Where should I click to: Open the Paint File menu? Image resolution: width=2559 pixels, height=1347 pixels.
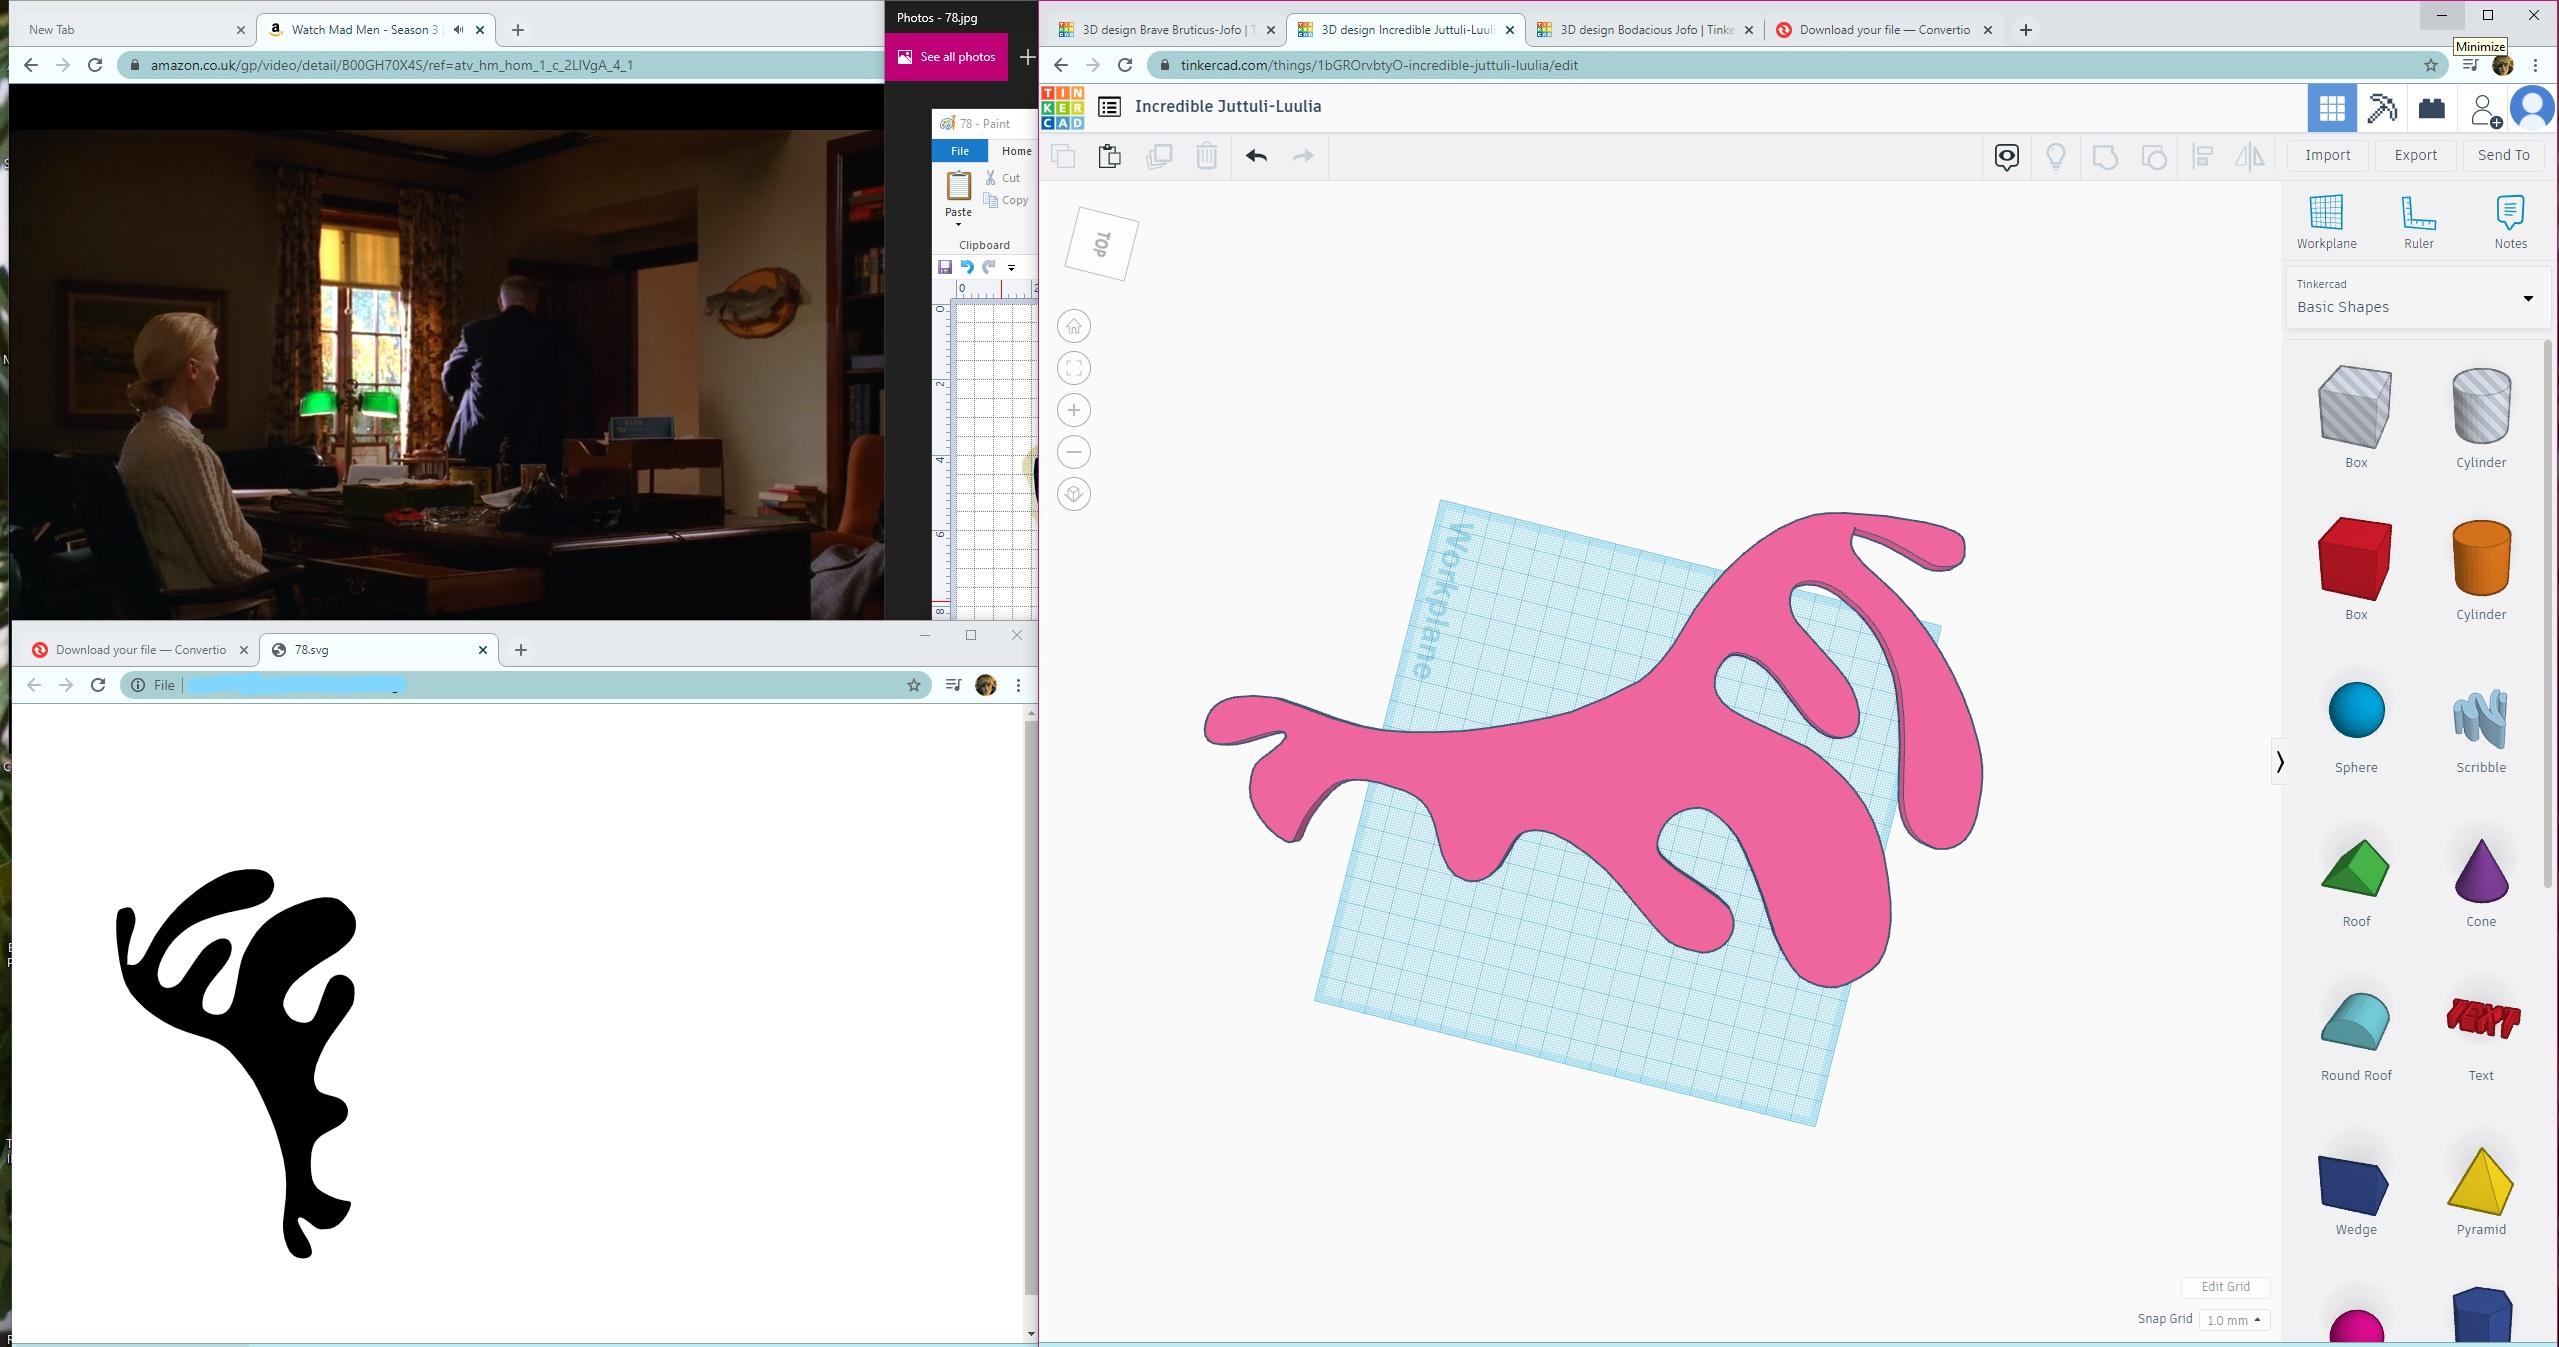pos(959,151)
